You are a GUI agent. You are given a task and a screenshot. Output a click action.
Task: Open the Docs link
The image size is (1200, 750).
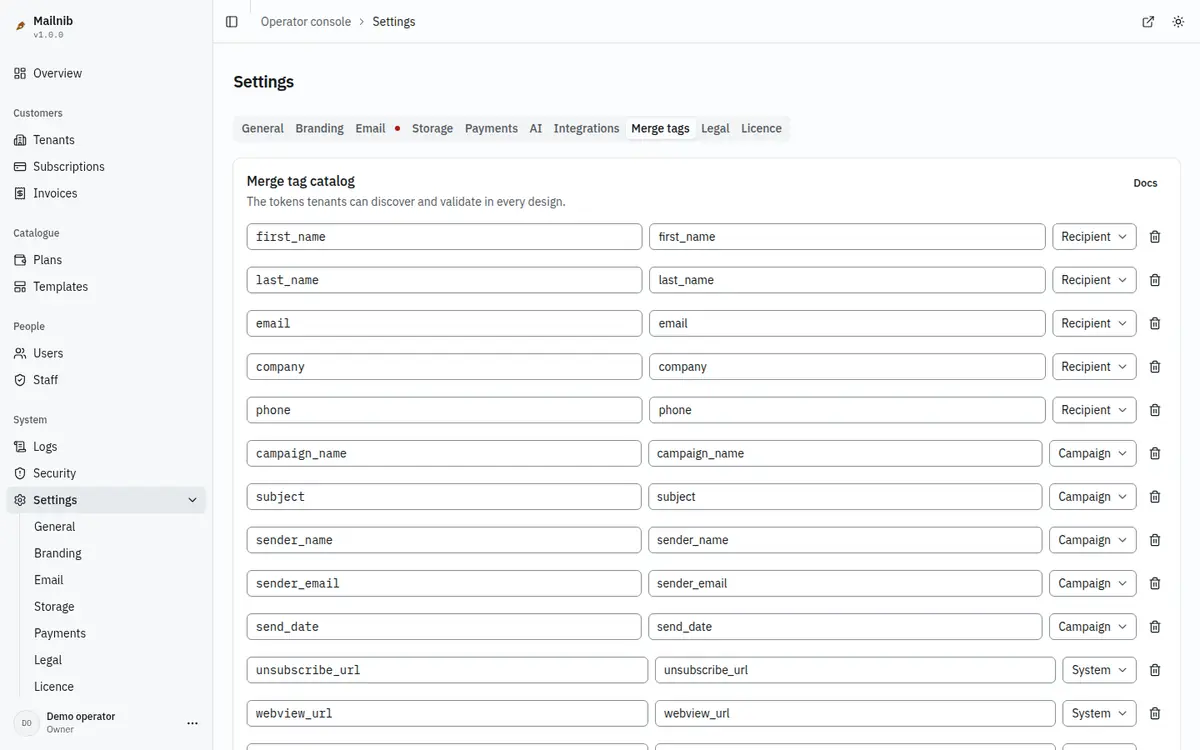pyautogui.click(x=1145, y=183)
